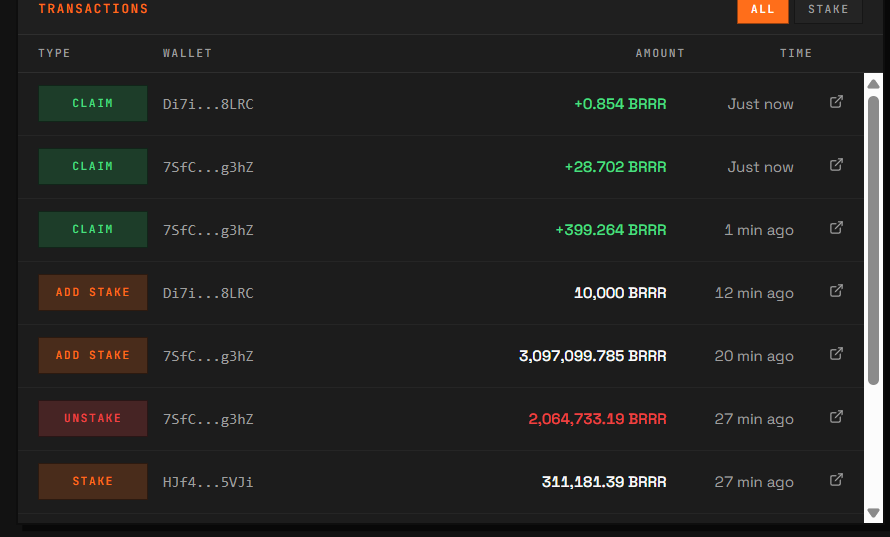The image size is (890, 537).
Task: Click the red 2,064,733.19 BRRR amount
Action: 597,419
